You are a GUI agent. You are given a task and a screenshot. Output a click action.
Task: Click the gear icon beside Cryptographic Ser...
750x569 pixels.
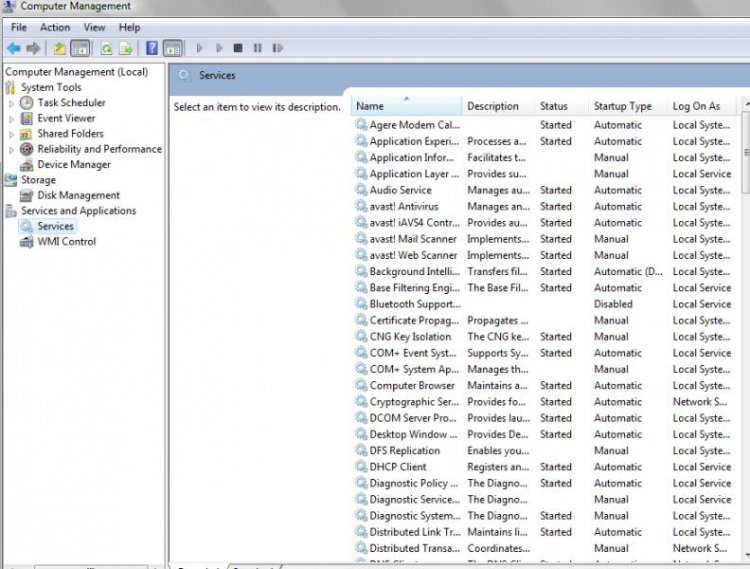click(361, 401)
